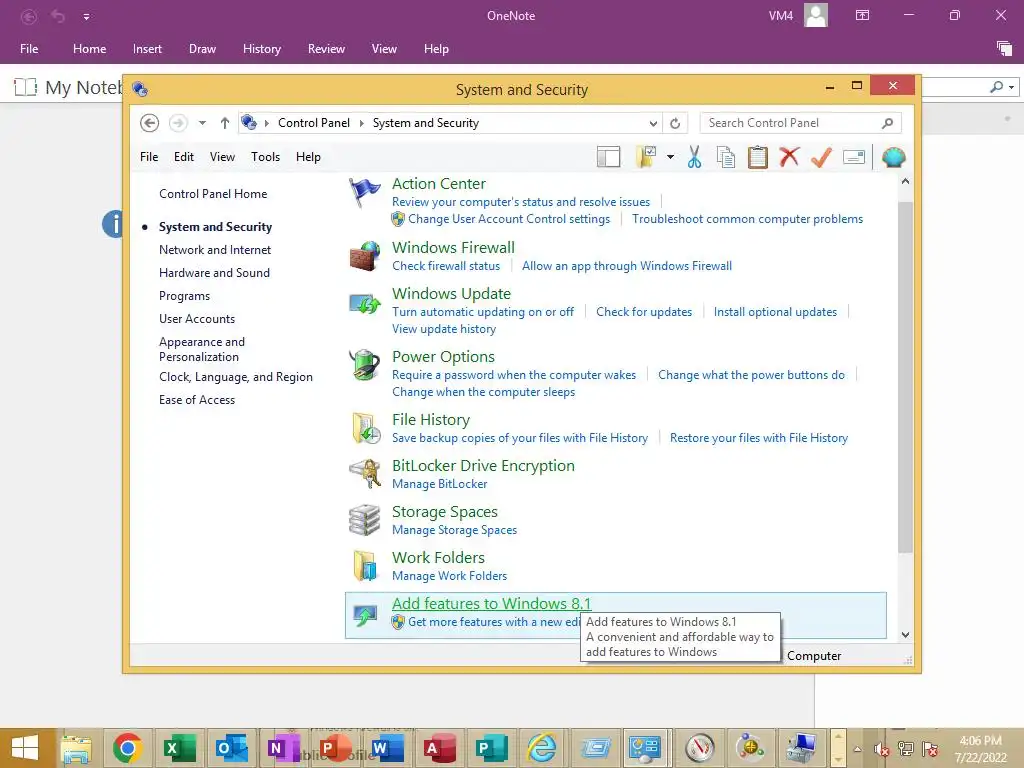Image resolution: width=1024 pixels, height=768 pixels.
Task: Click the email envelope toolbar icon
Action: [854, 157]
